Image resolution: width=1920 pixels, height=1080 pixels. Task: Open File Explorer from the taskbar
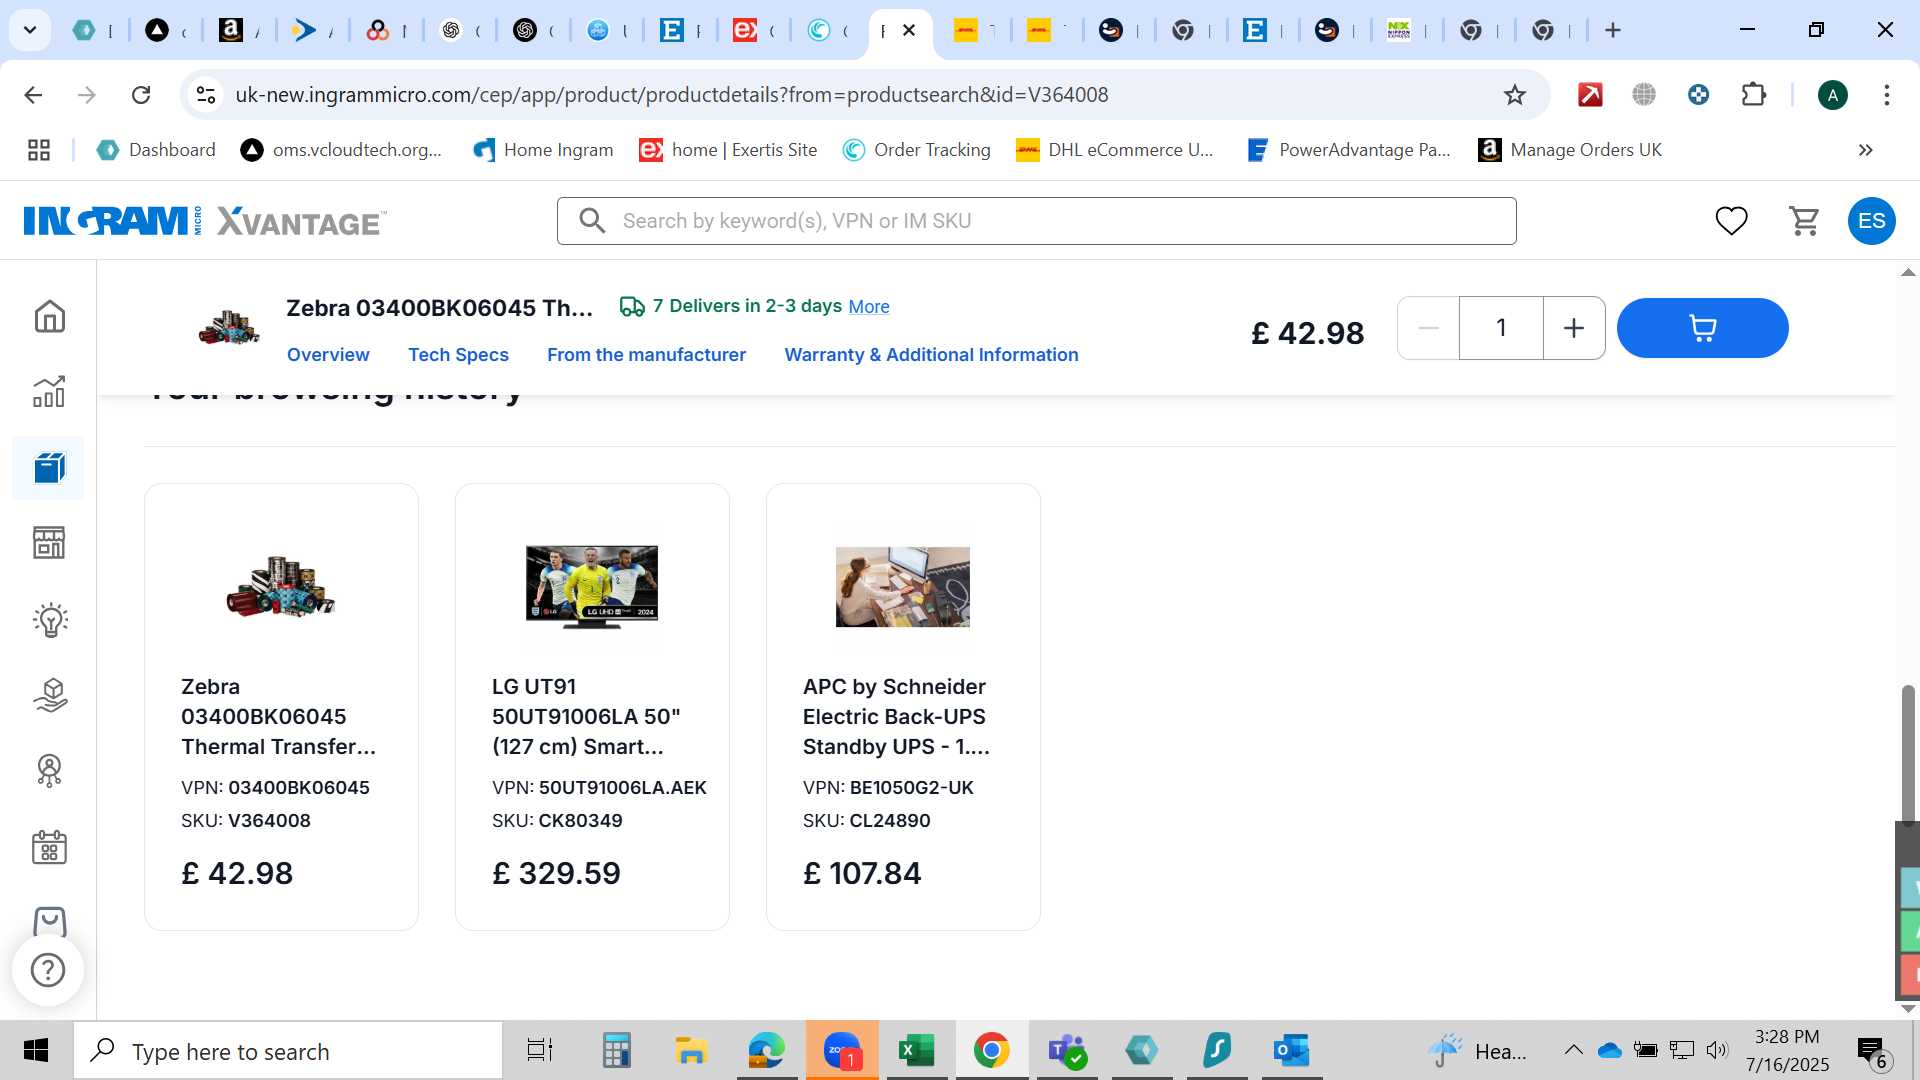pos(691,1051)
